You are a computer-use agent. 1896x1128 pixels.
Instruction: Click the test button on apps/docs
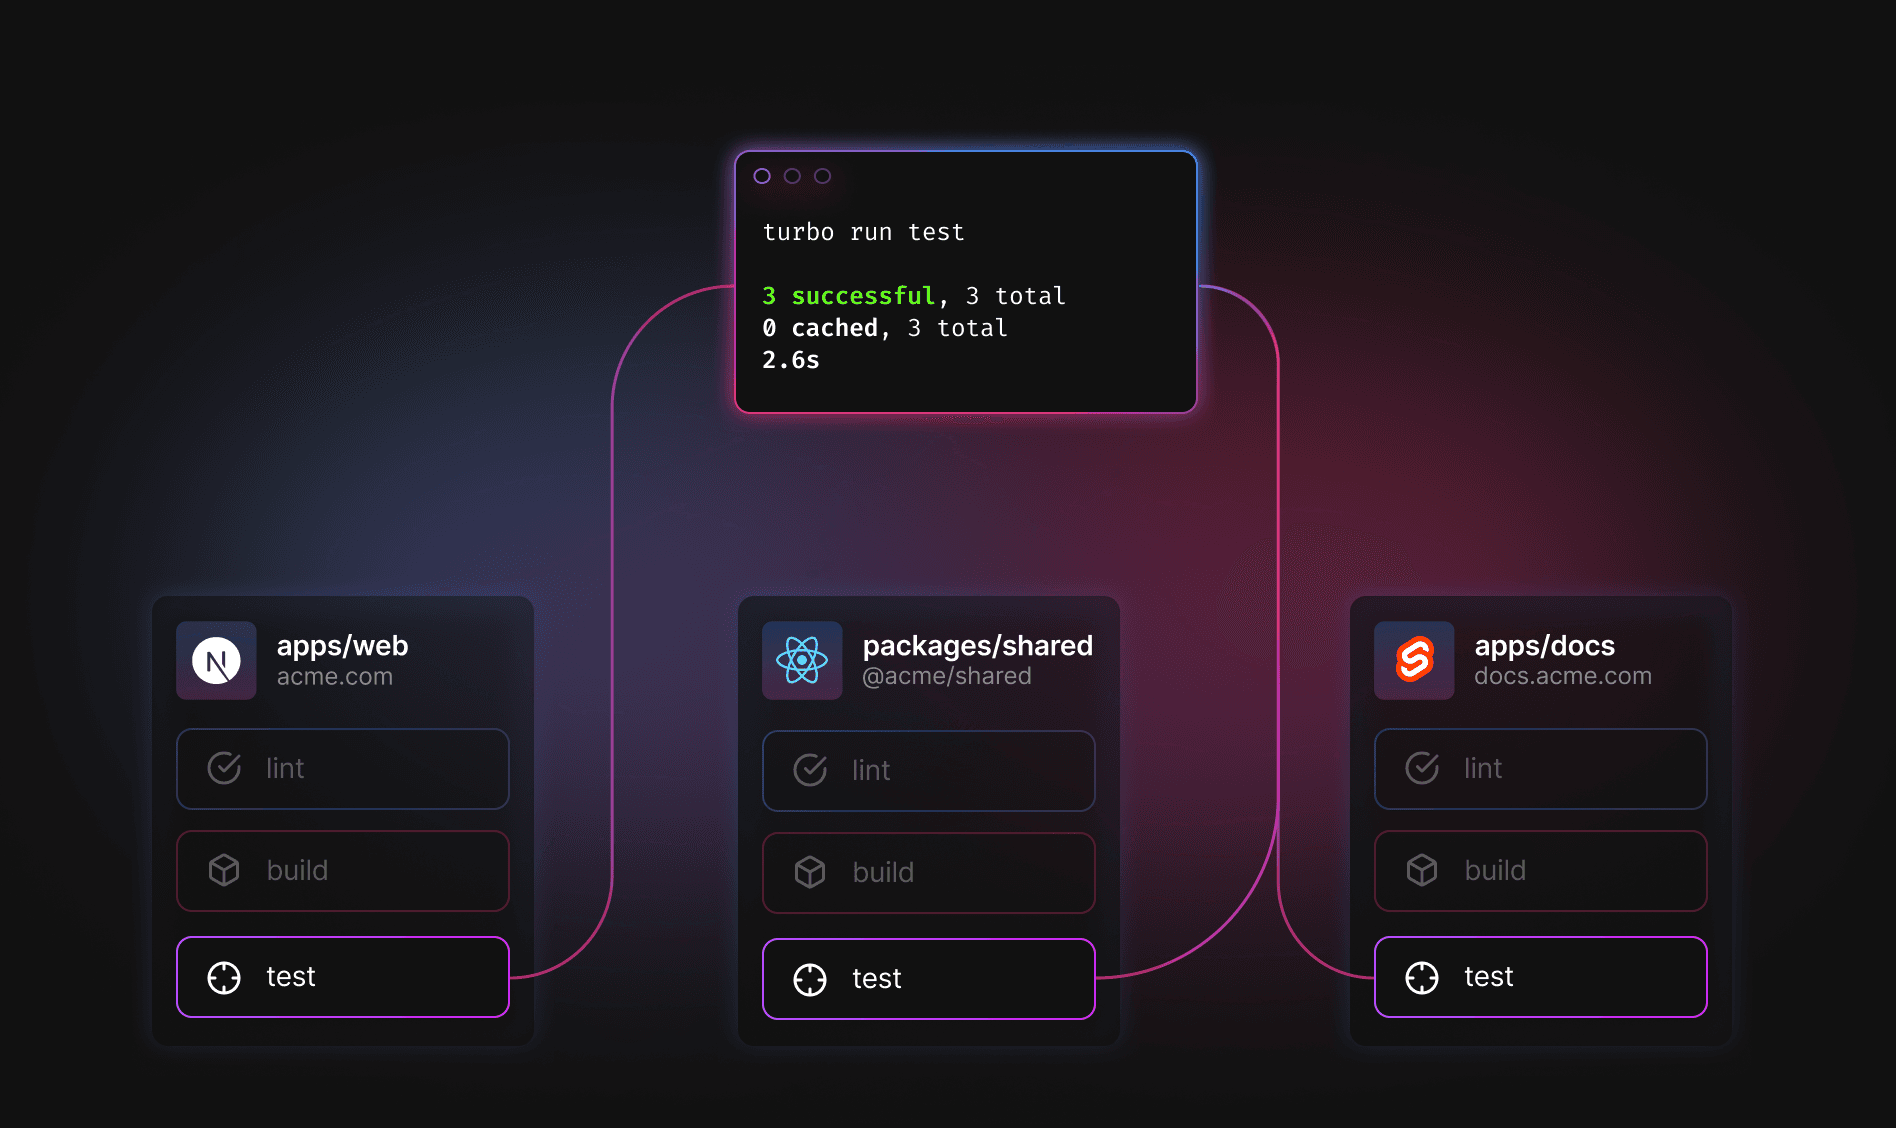pos(1539,976)
